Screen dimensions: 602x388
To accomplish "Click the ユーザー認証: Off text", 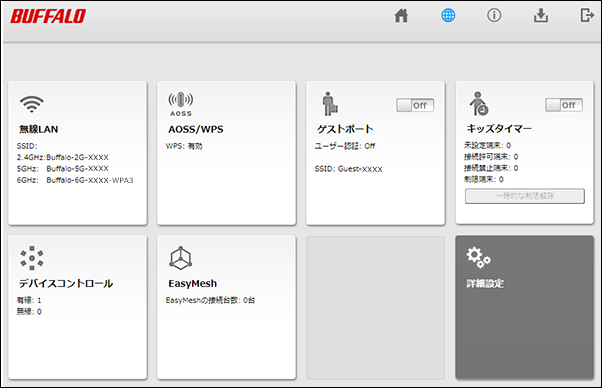I will (x=345, y=146).
